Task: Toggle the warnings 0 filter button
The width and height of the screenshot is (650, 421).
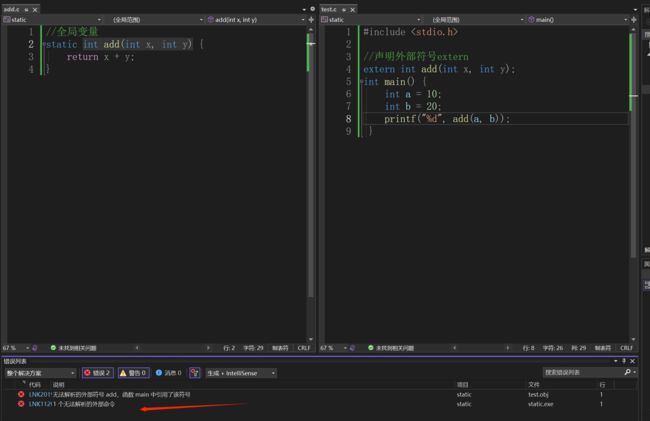Action: [x=133, y=373]
